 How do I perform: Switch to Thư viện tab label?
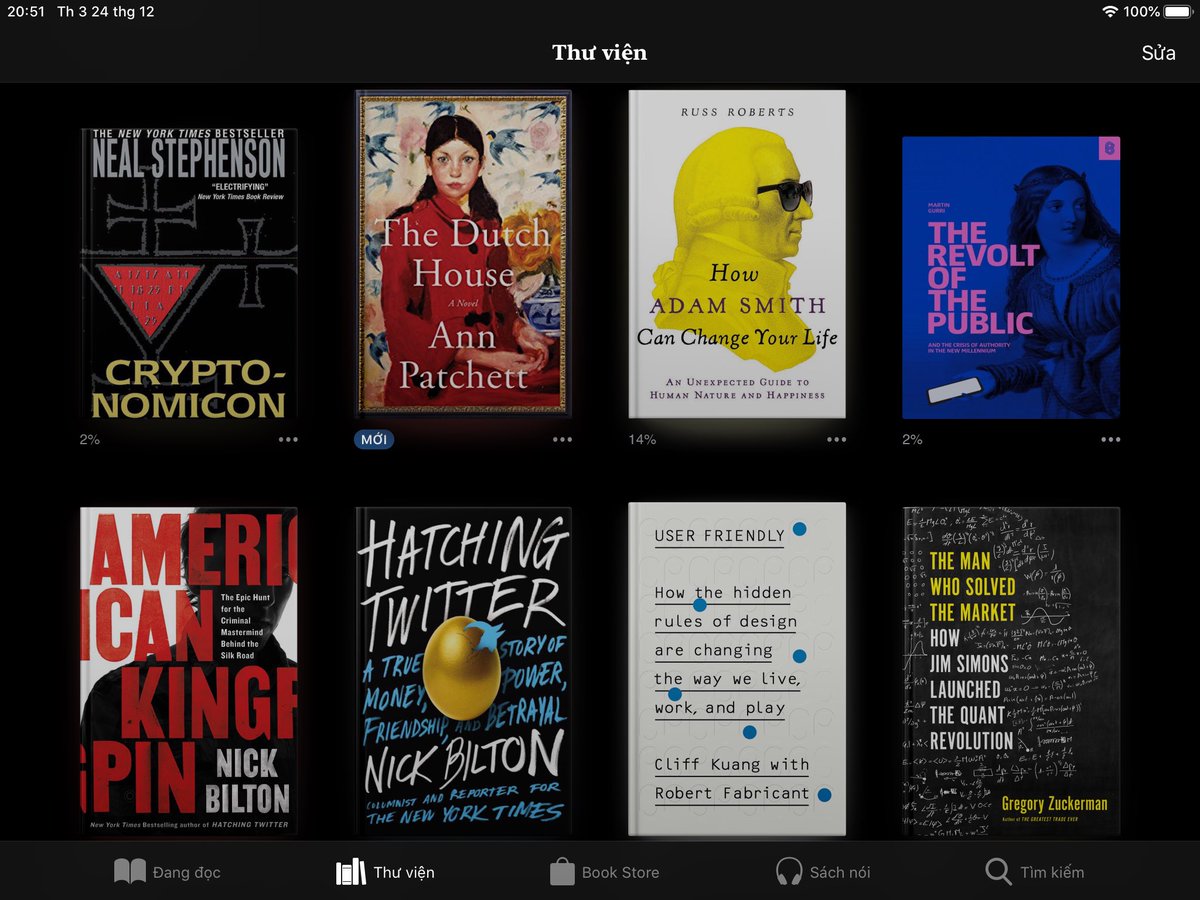[404, 872]
